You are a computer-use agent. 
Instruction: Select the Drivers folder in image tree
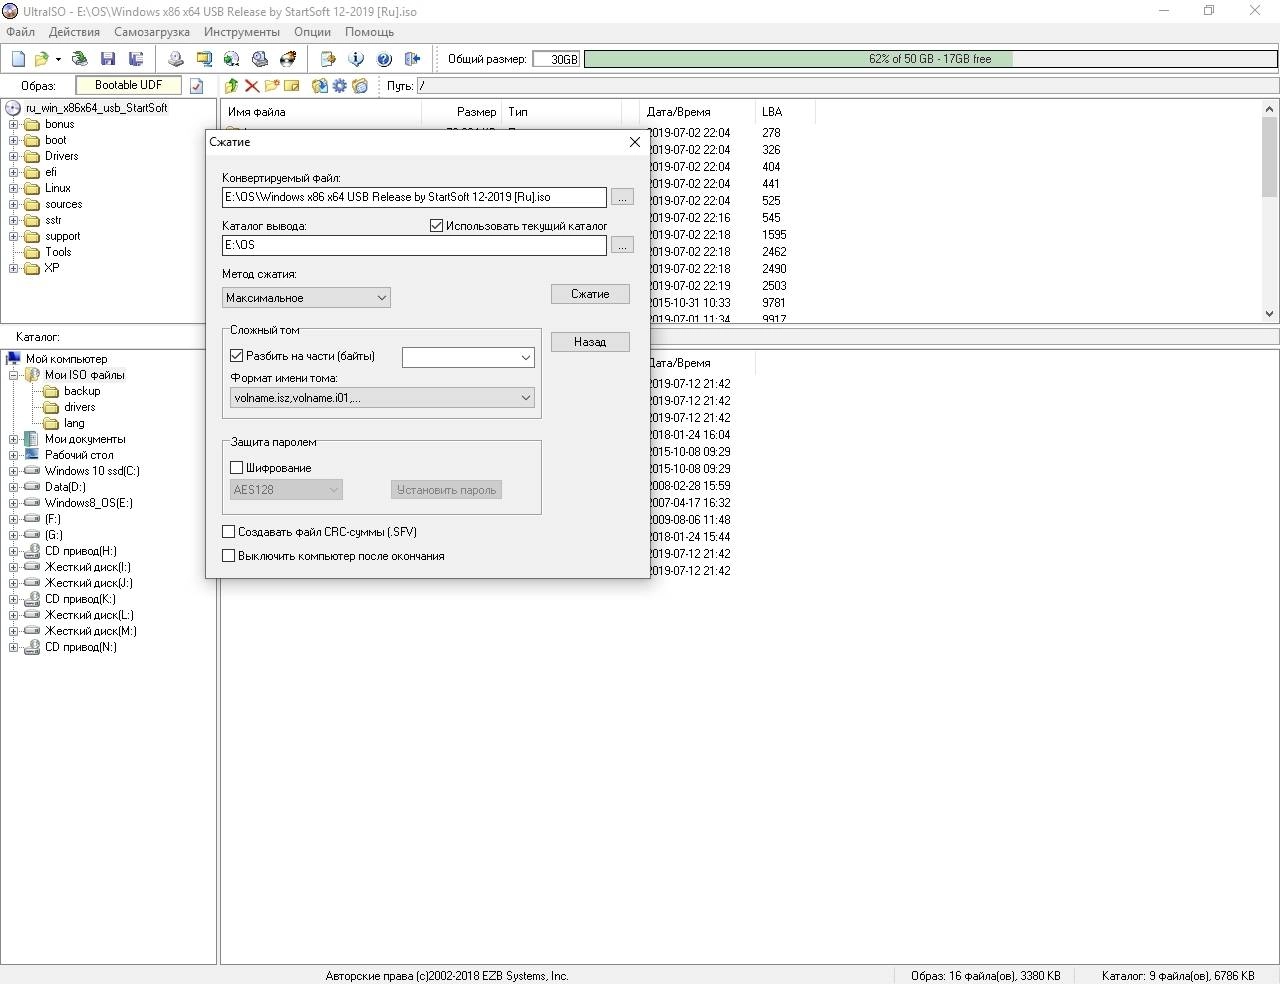point(61,156)
